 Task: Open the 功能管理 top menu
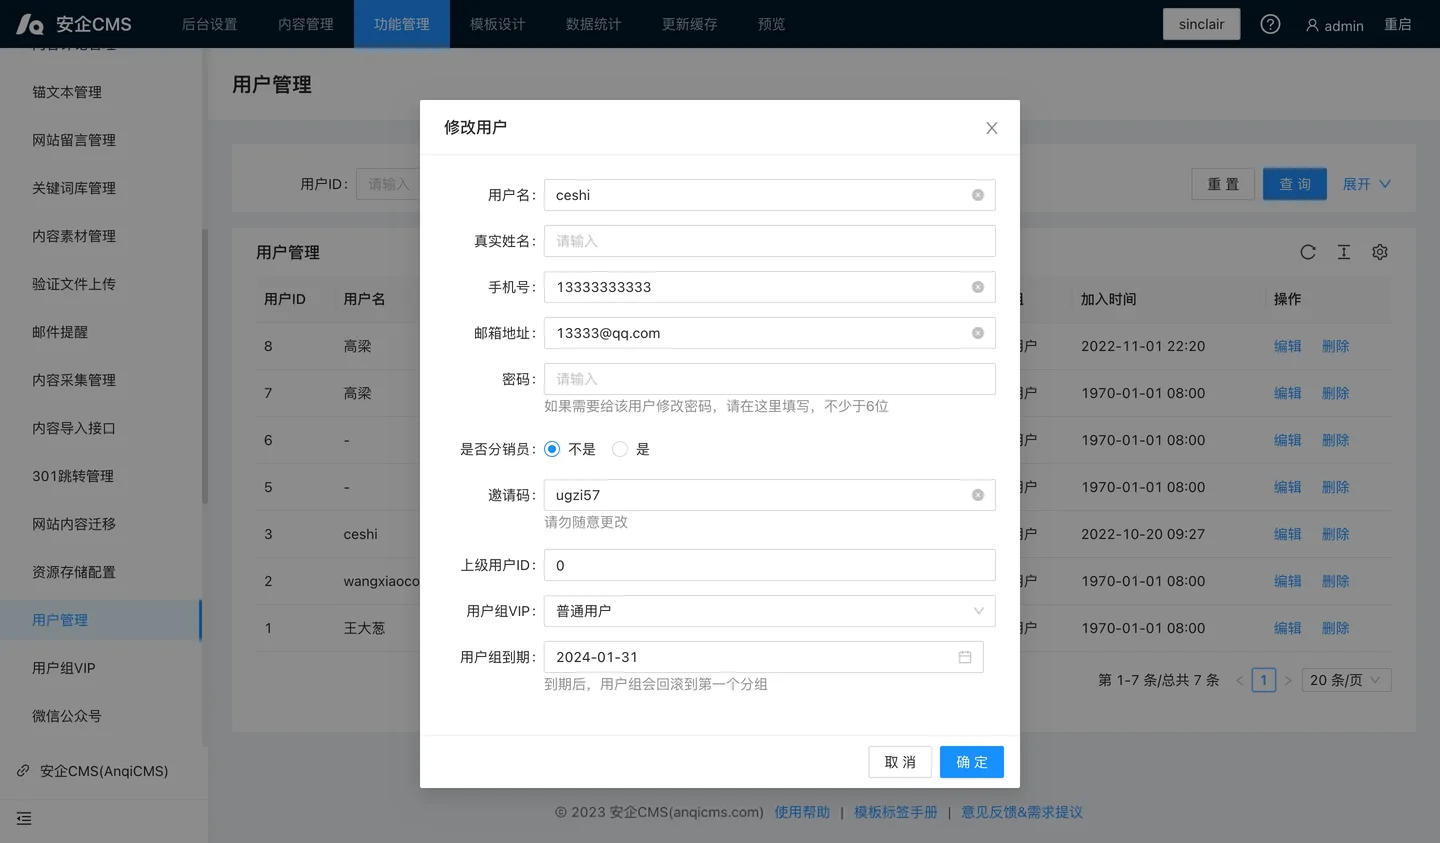(x=402, y=24)
